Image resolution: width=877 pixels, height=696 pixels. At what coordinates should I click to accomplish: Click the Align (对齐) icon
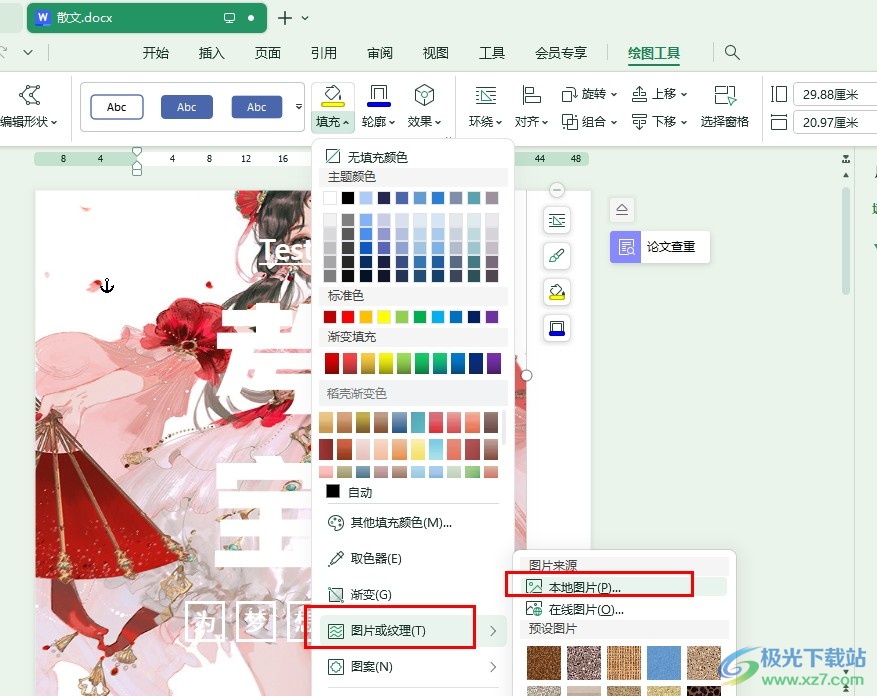[531, 95]
